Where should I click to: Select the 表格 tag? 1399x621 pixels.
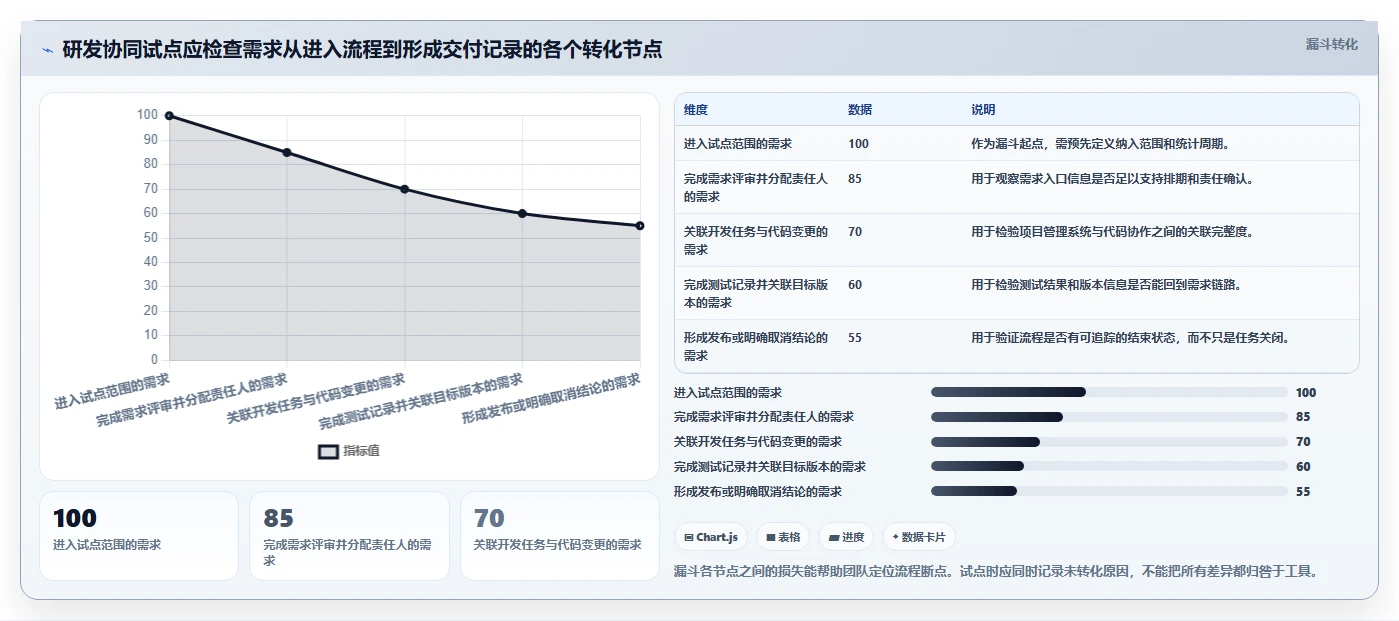[x=783, y=537]
